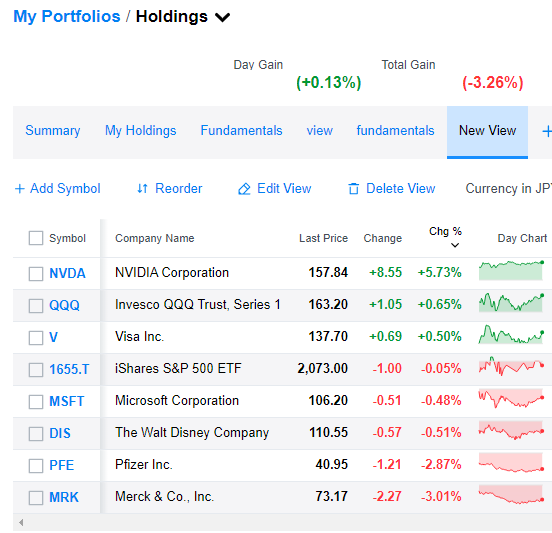Go to My Portfolios breadcrumb link
Viewport: 552px width, 533px height.
point(67,17)
